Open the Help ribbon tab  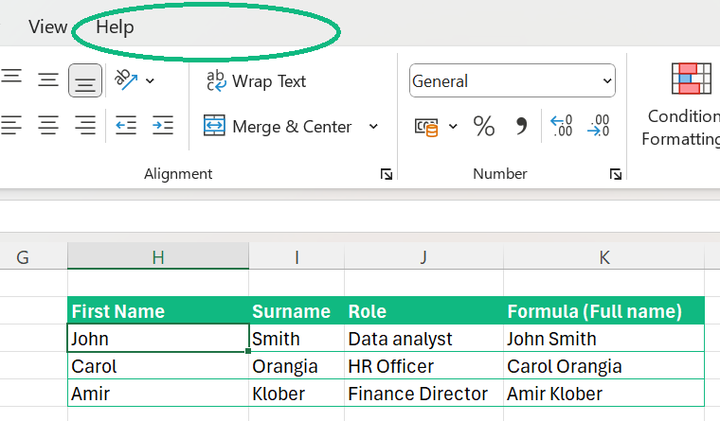tap(115, 27)
